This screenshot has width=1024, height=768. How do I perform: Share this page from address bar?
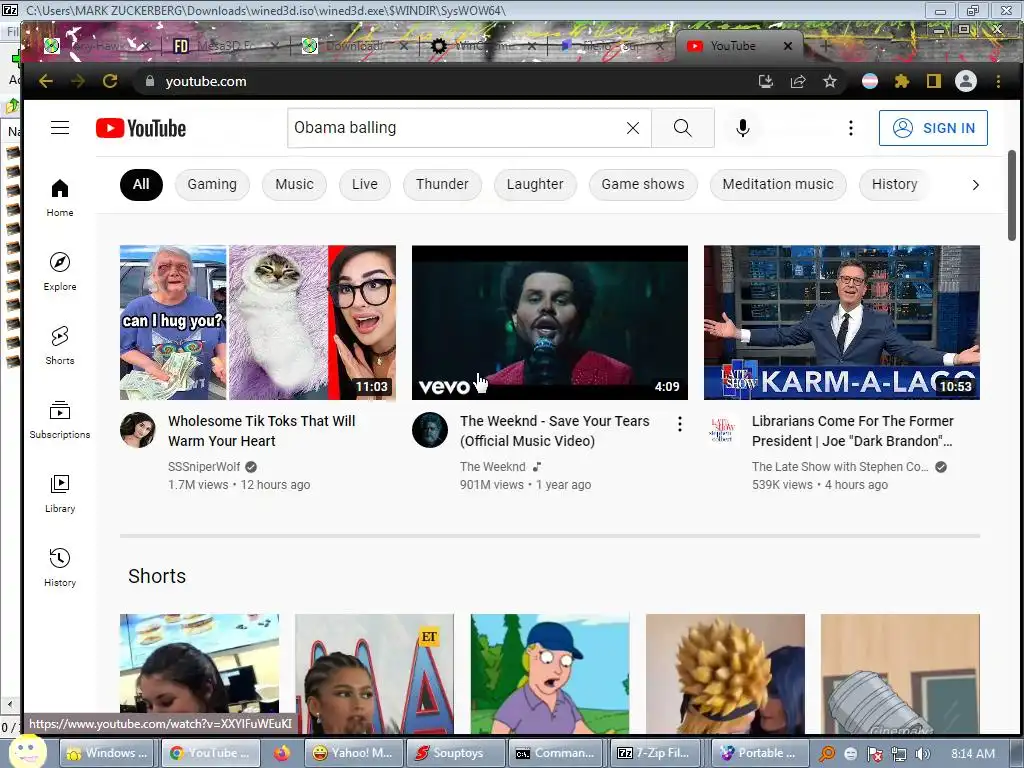pyautogui.click(x=797, y=81)
